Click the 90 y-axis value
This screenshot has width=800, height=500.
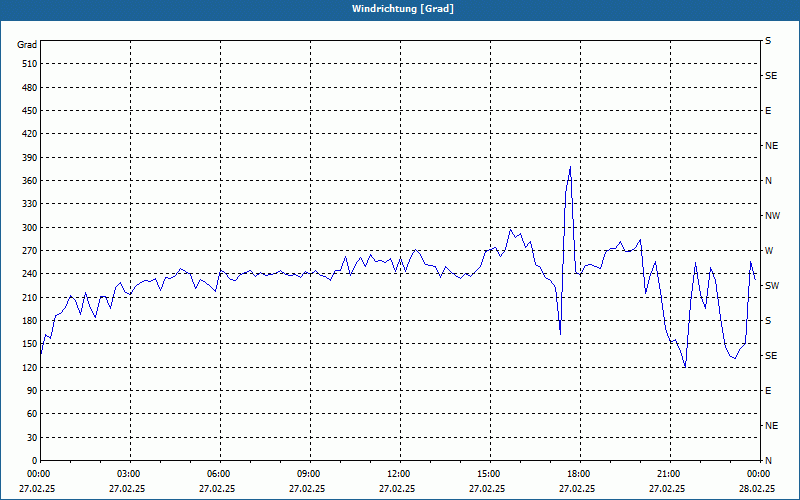32,391
